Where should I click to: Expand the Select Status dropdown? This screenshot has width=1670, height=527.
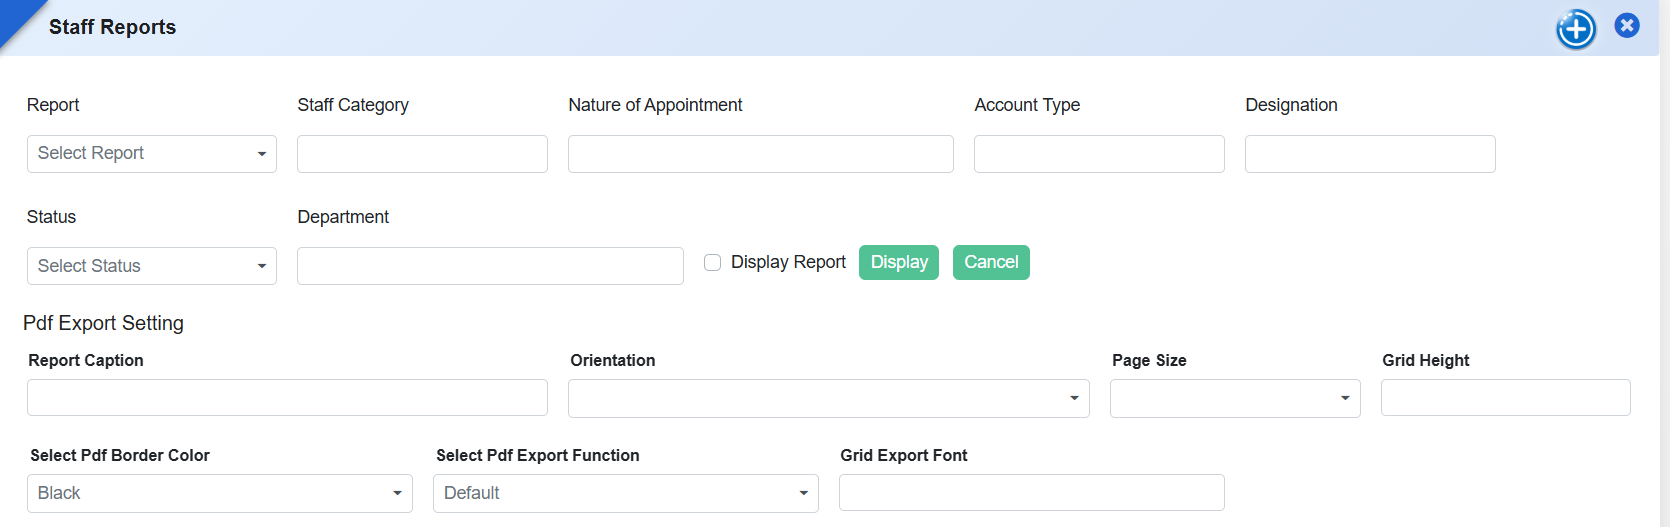(152, 266)
